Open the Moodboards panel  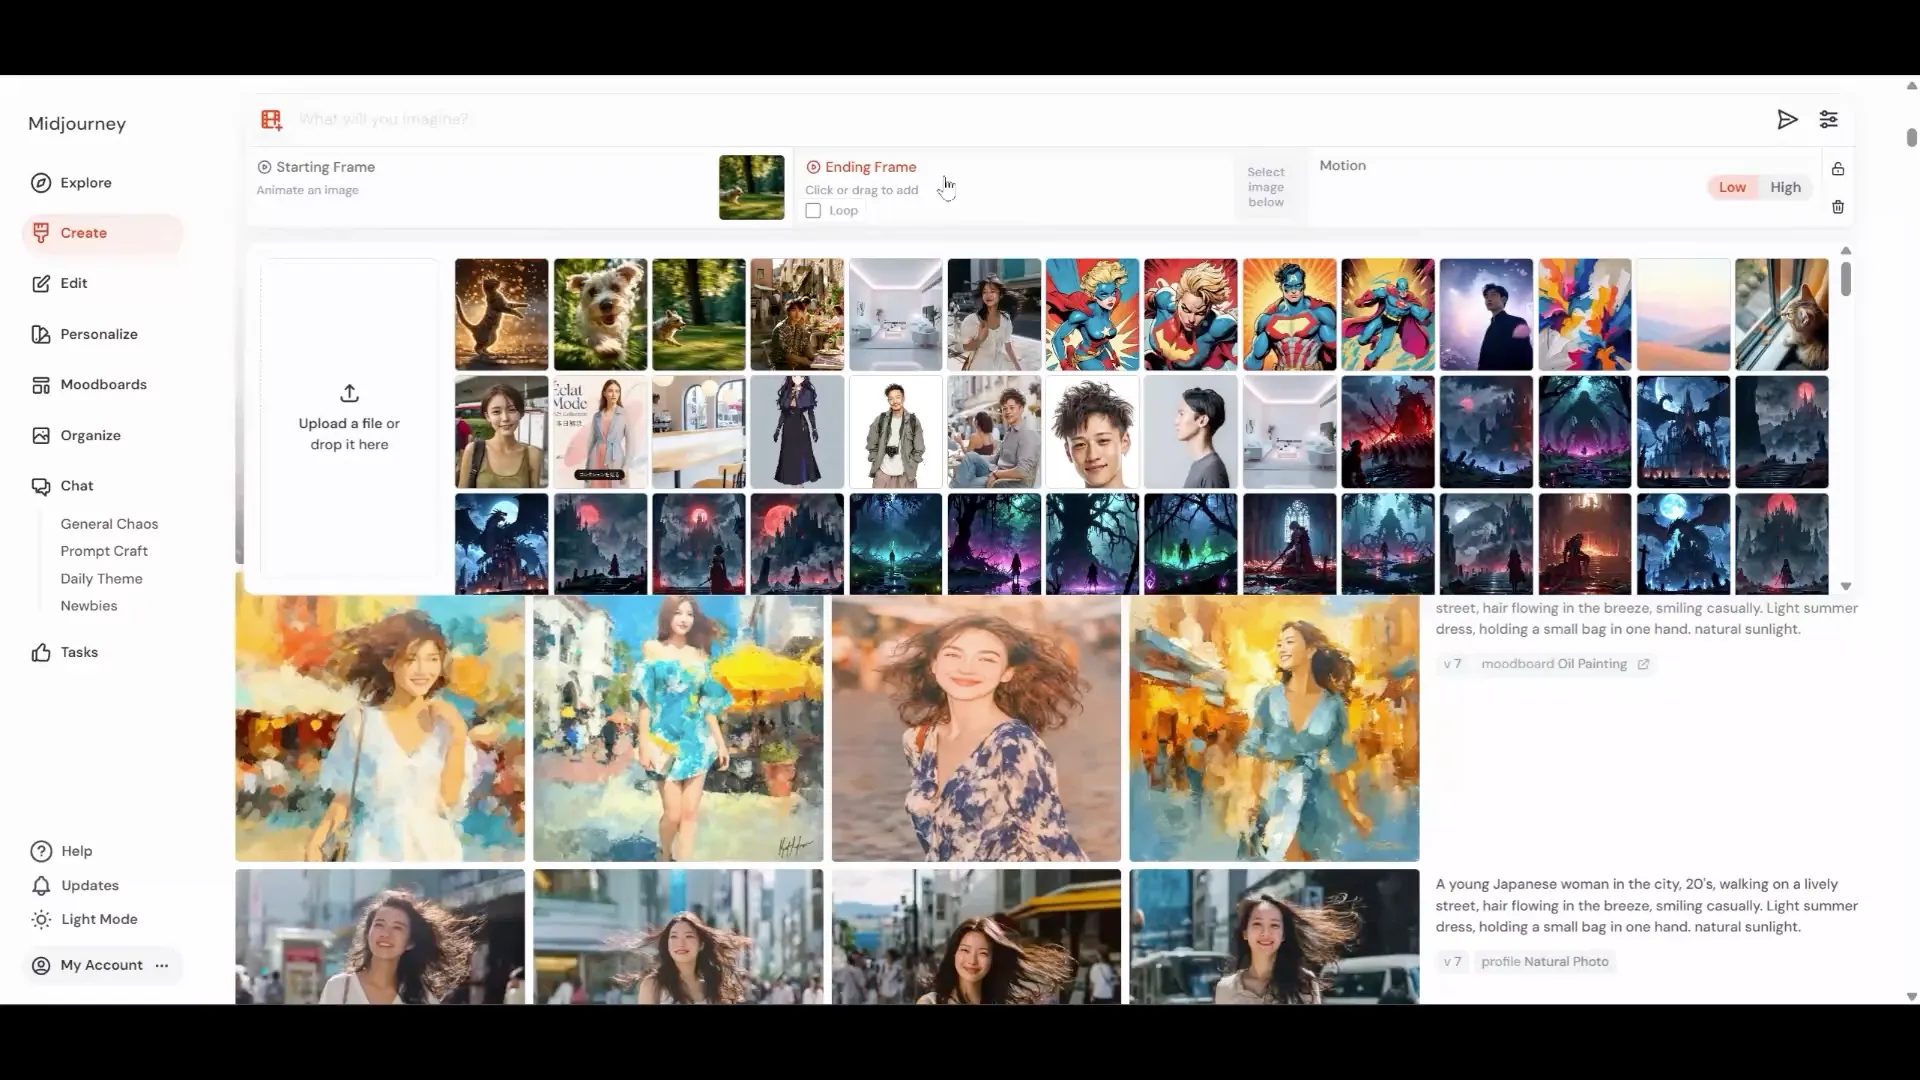(x=102, y=384)
